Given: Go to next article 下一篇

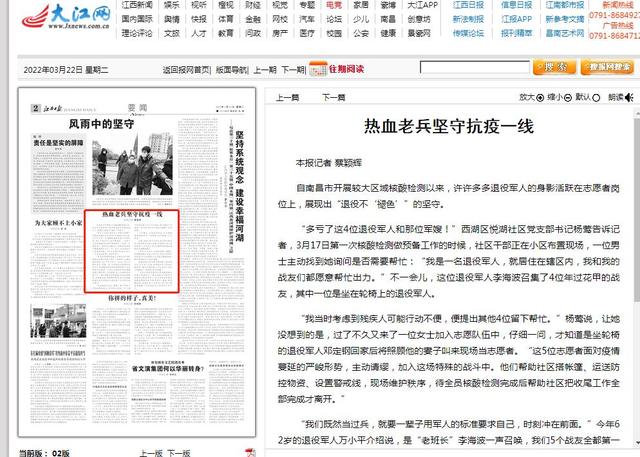Looking at the screenshot, I should pyautogui.click(x=333, y=98).
